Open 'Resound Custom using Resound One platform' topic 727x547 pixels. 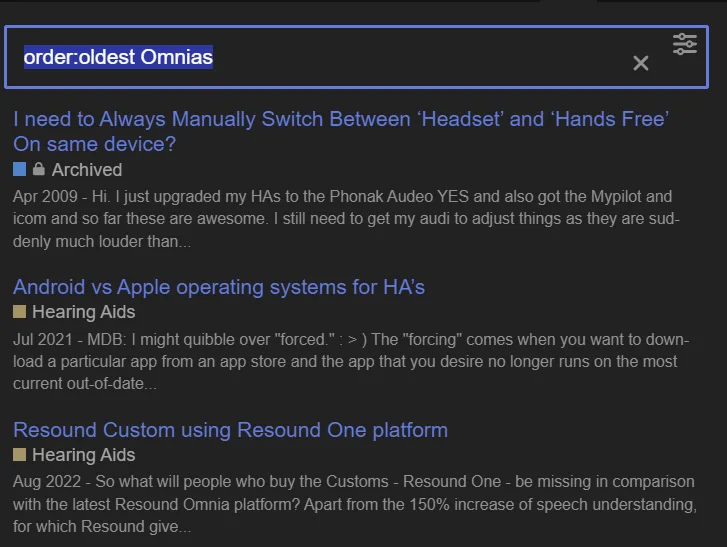pyautogui.click(x=230, y=430)
